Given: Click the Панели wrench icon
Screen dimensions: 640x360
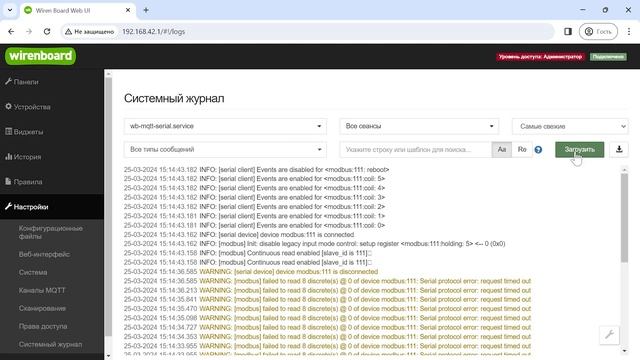Looking at the screenshot, I should pos(8,82).
